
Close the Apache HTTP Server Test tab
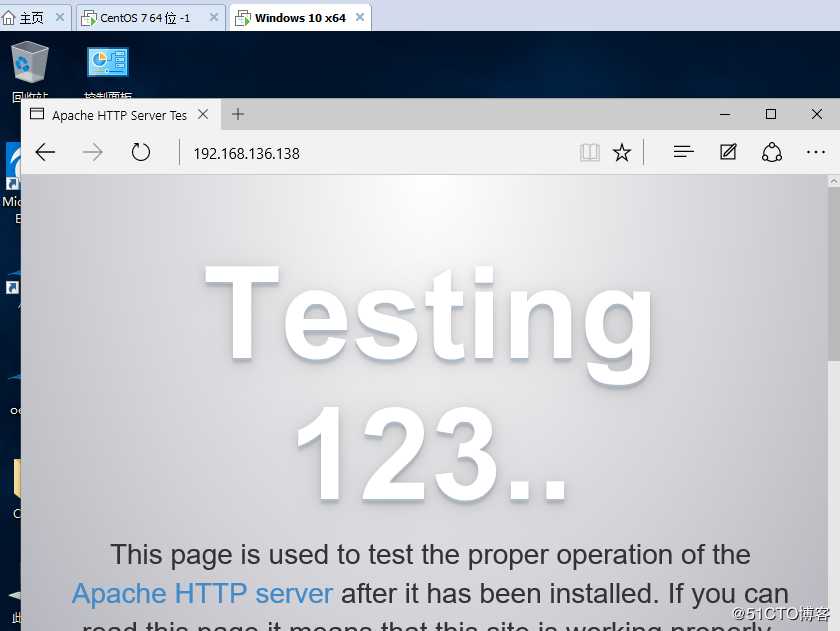(x=203, y=114)
